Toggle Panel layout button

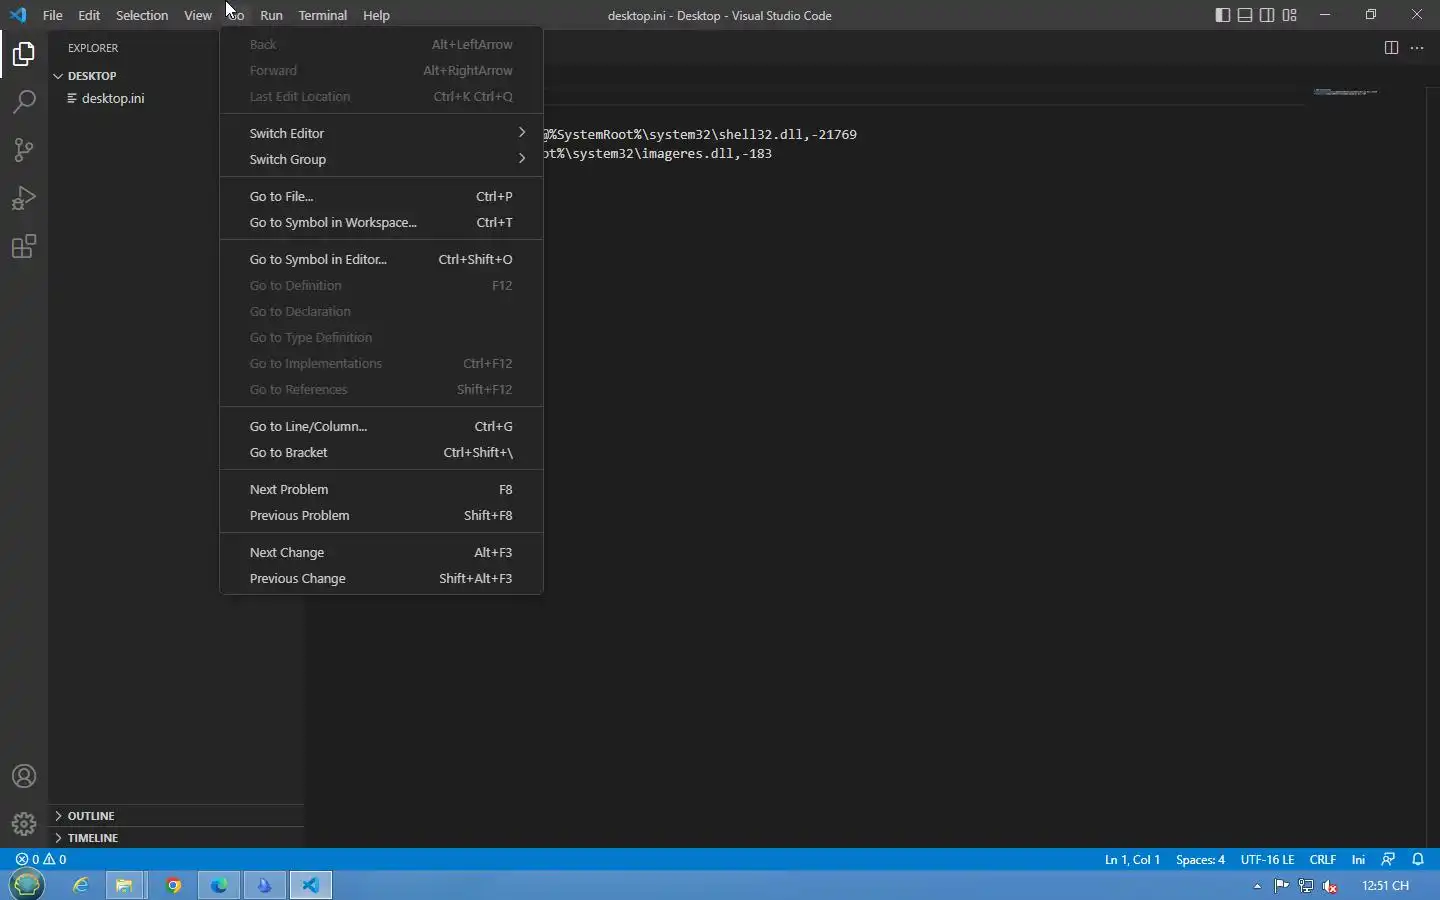(1245, 15)
